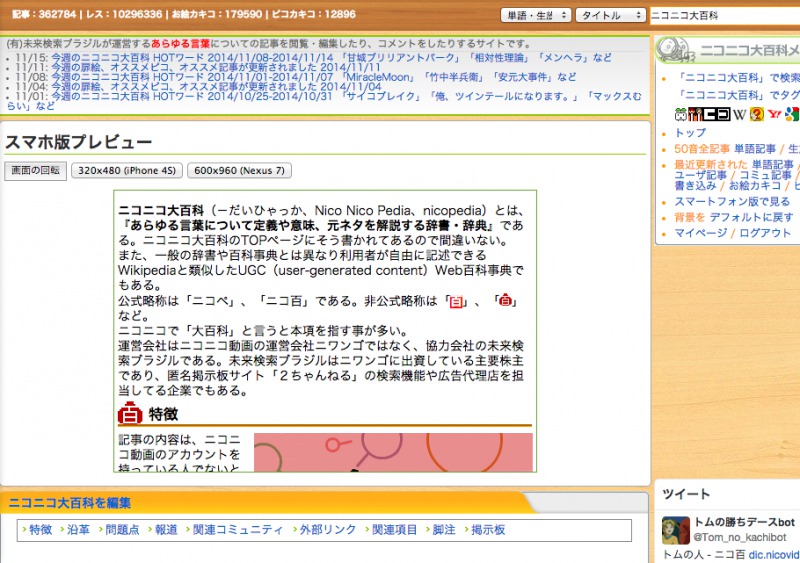Click the スマホ版プレビュー heading text
The height and width of the screenshot is (563, 800).
[78, 142]
